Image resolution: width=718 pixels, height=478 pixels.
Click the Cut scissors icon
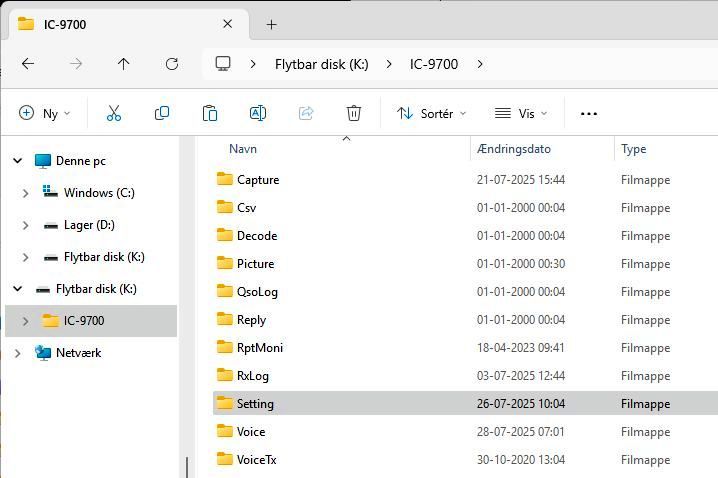pyautogui.click(x=114, y=113)
